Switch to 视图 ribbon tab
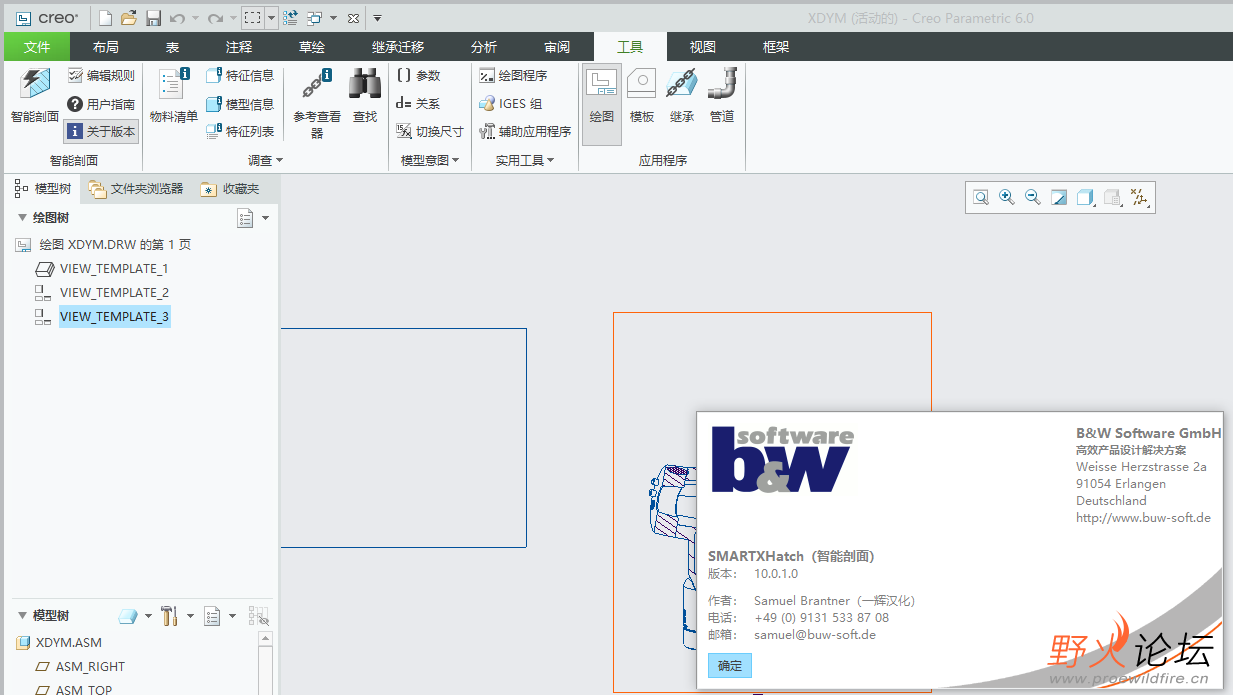 click(x=703, y=47)
